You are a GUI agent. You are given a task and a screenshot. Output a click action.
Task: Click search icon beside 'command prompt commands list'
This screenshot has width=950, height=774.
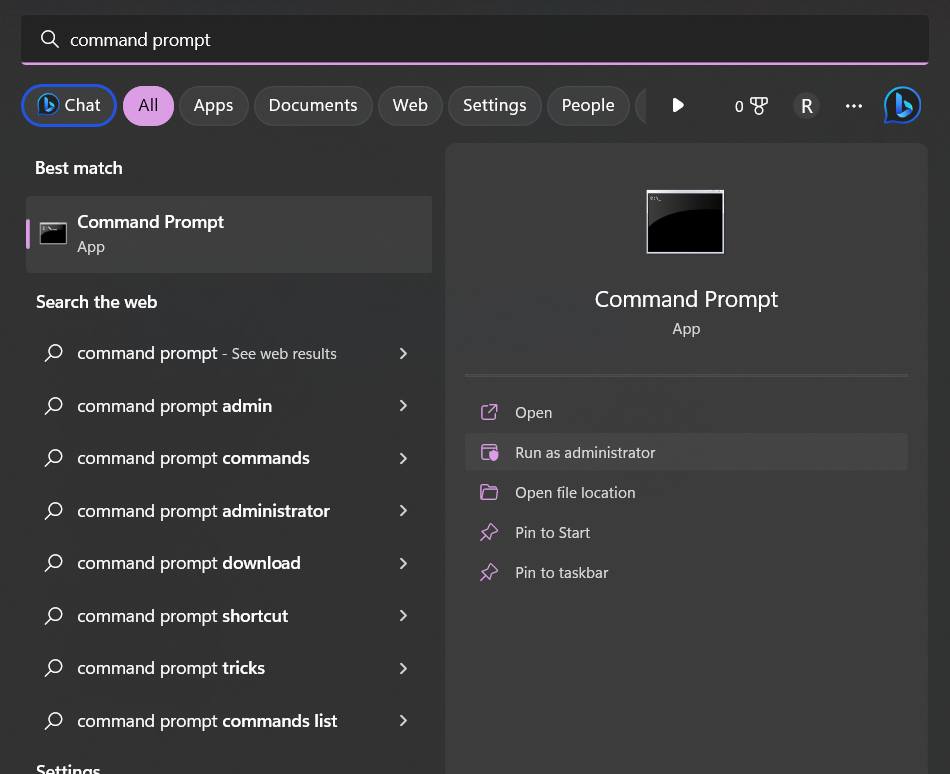(54, 721)
